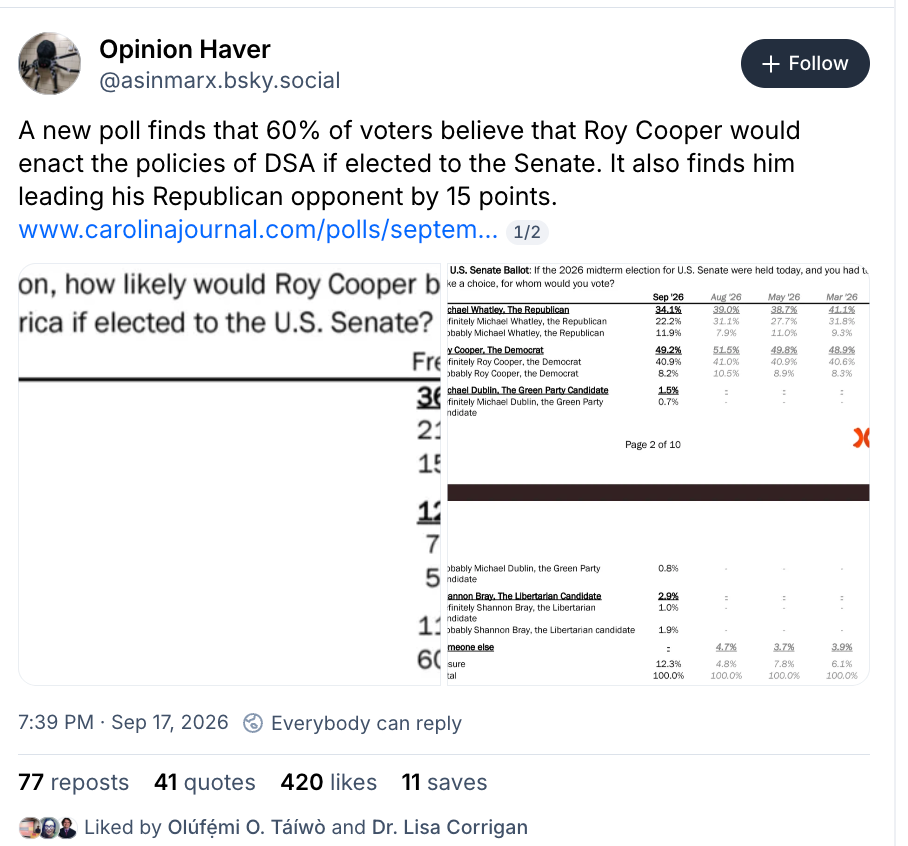View the 41 quotes list
The height and width of the screenshot is (846, 908).
click(x=204, y=782)
